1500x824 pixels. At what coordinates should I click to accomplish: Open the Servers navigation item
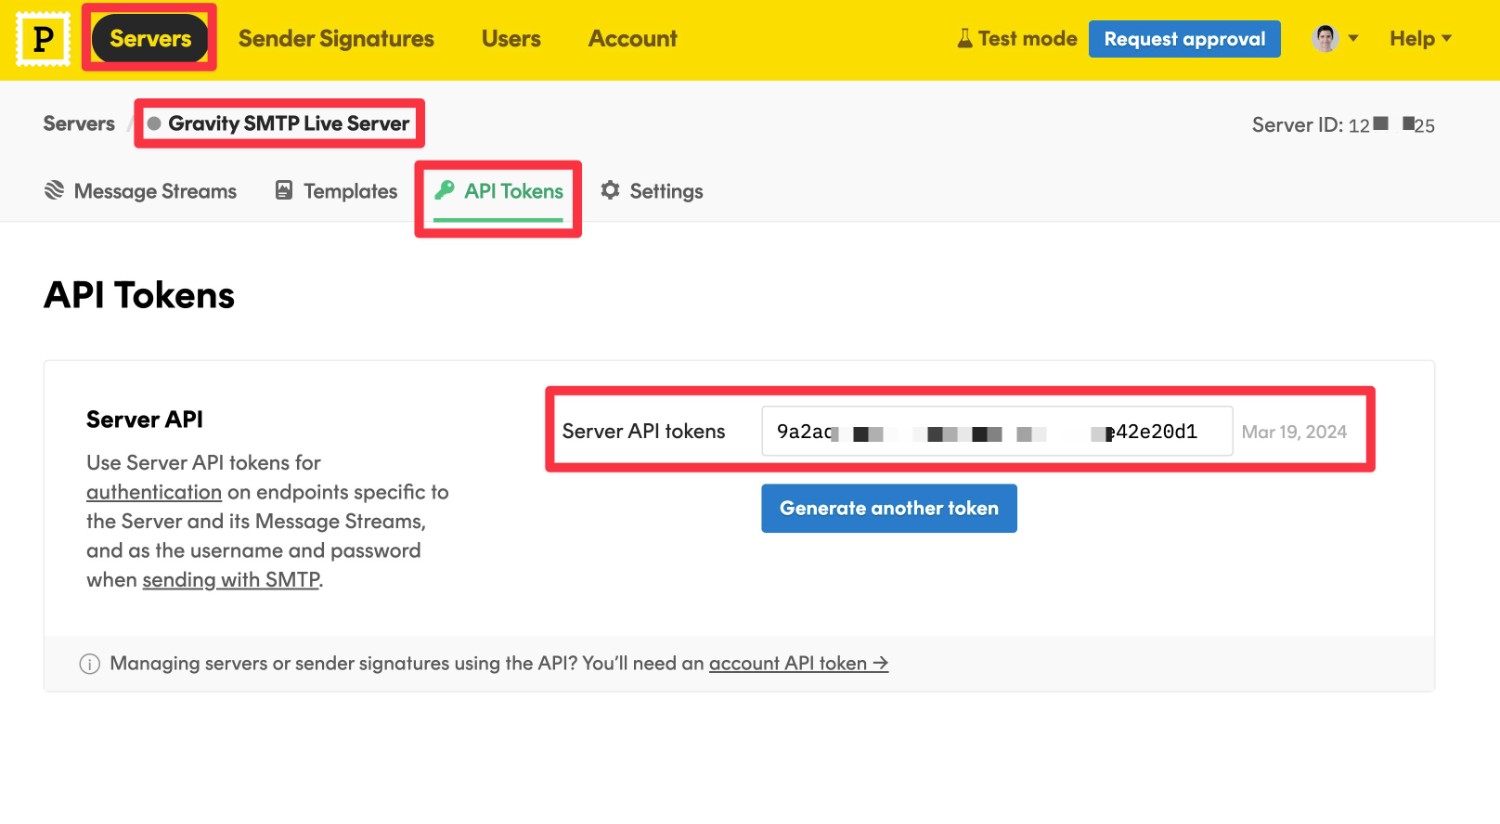point(150,39)
